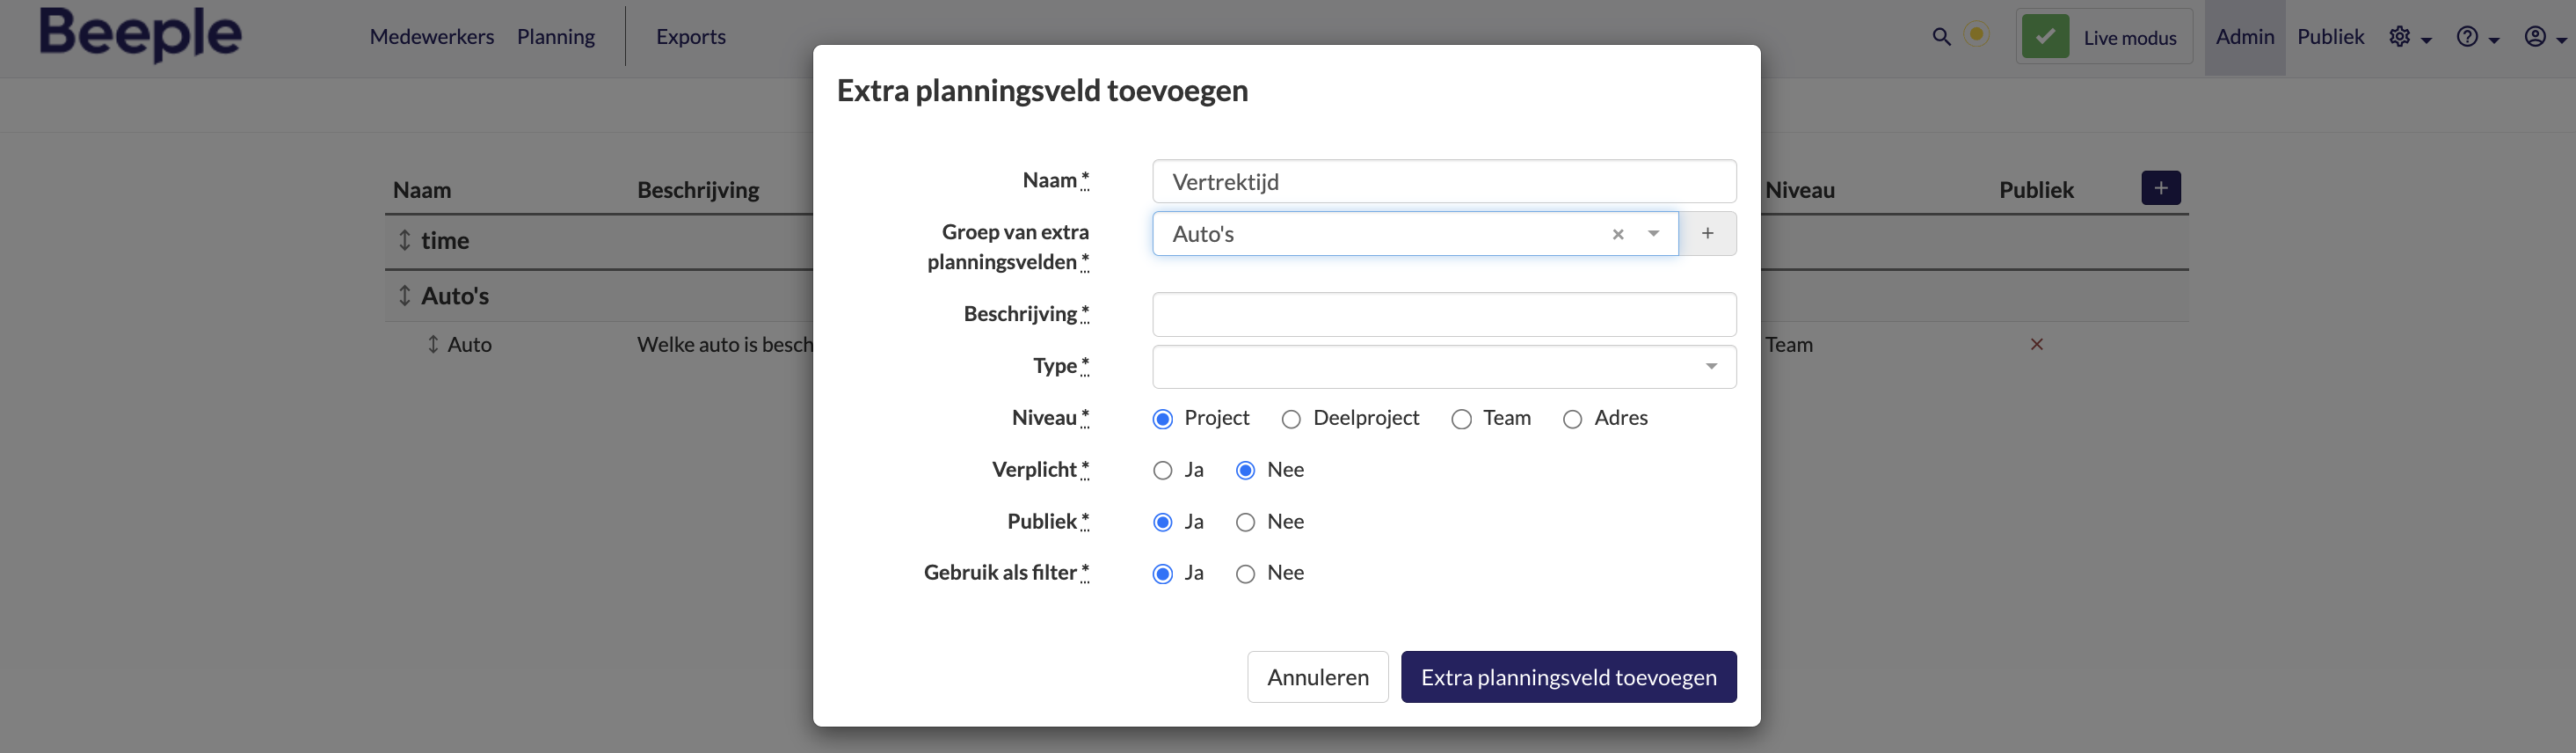
Task: Click the Naam column header
Action: pos(421,190)
